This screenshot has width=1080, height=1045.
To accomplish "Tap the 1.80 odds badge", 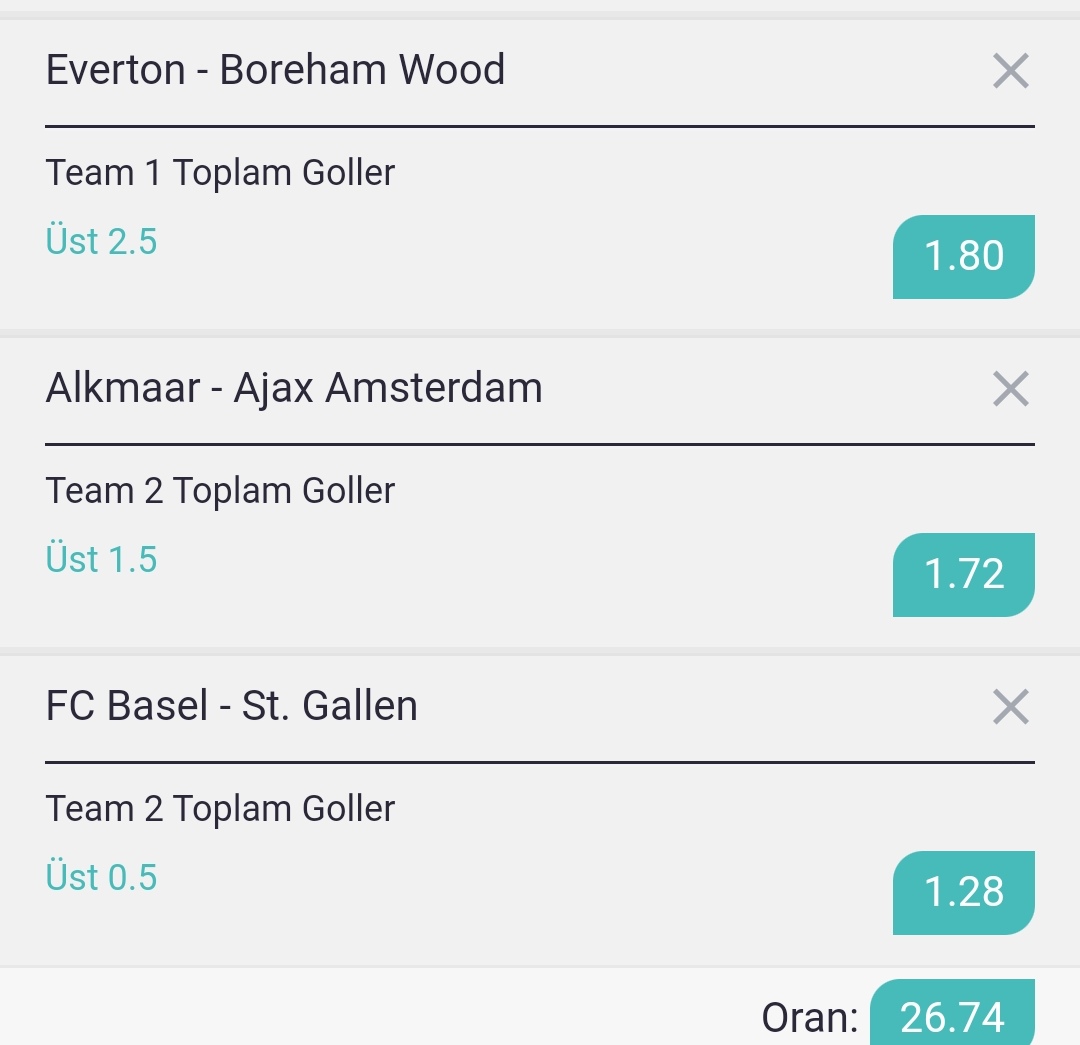I will coord(964,257).
